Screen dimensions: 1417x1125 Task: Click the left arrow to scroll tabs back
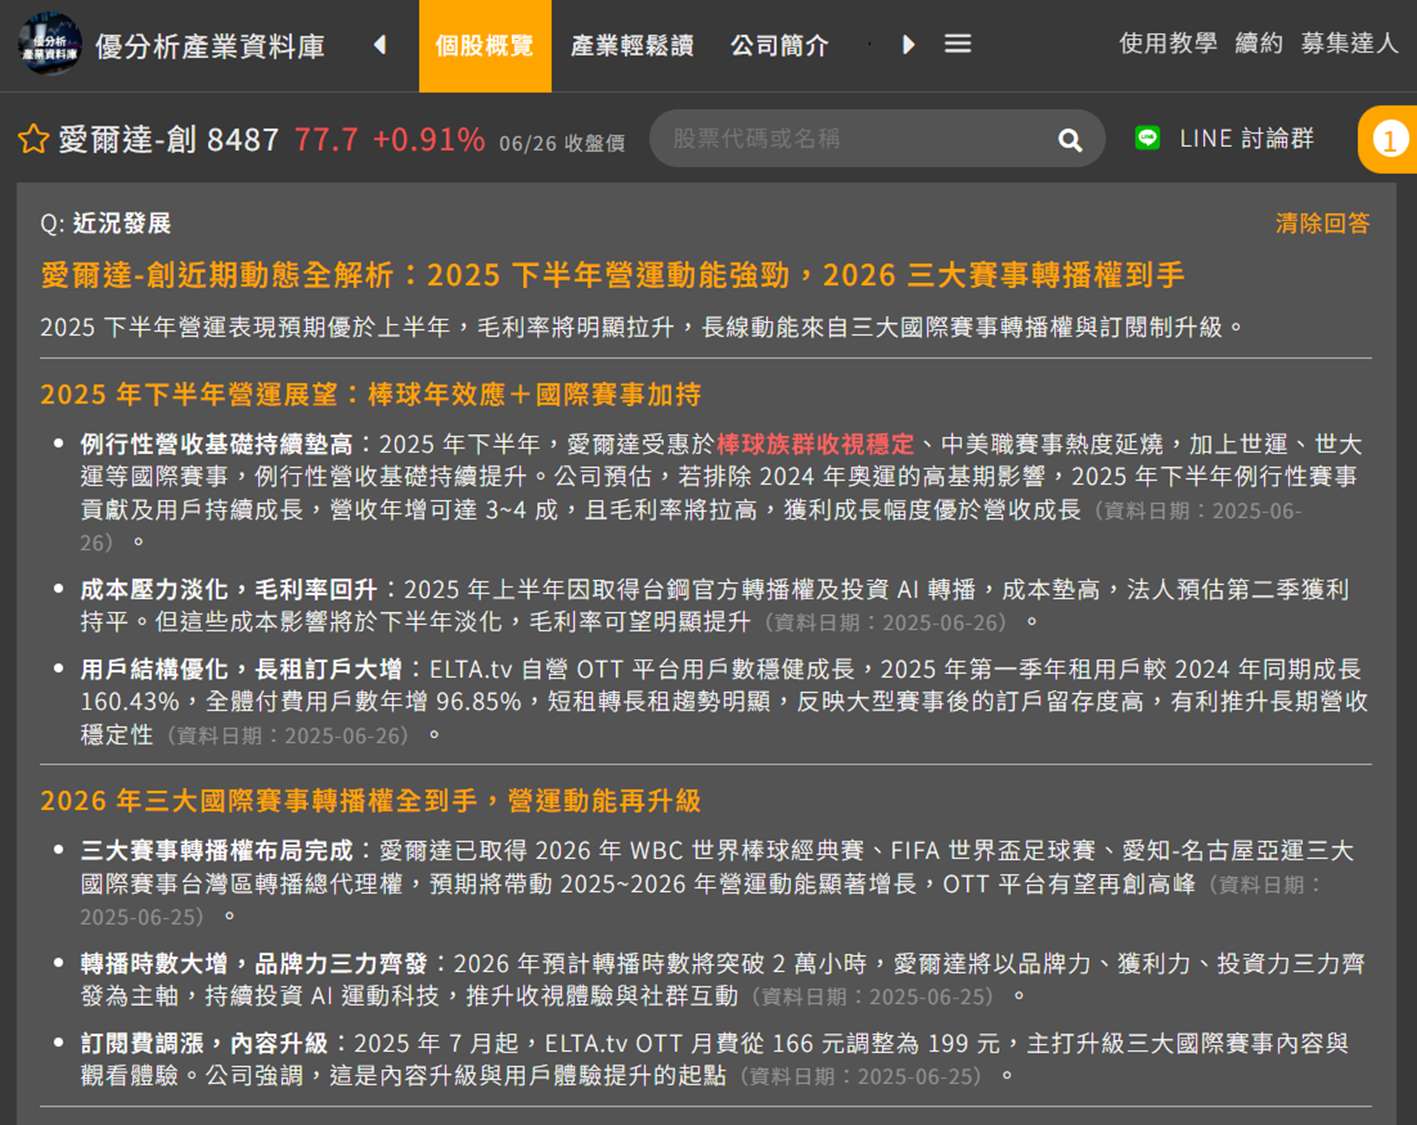(x=380, y=45)
